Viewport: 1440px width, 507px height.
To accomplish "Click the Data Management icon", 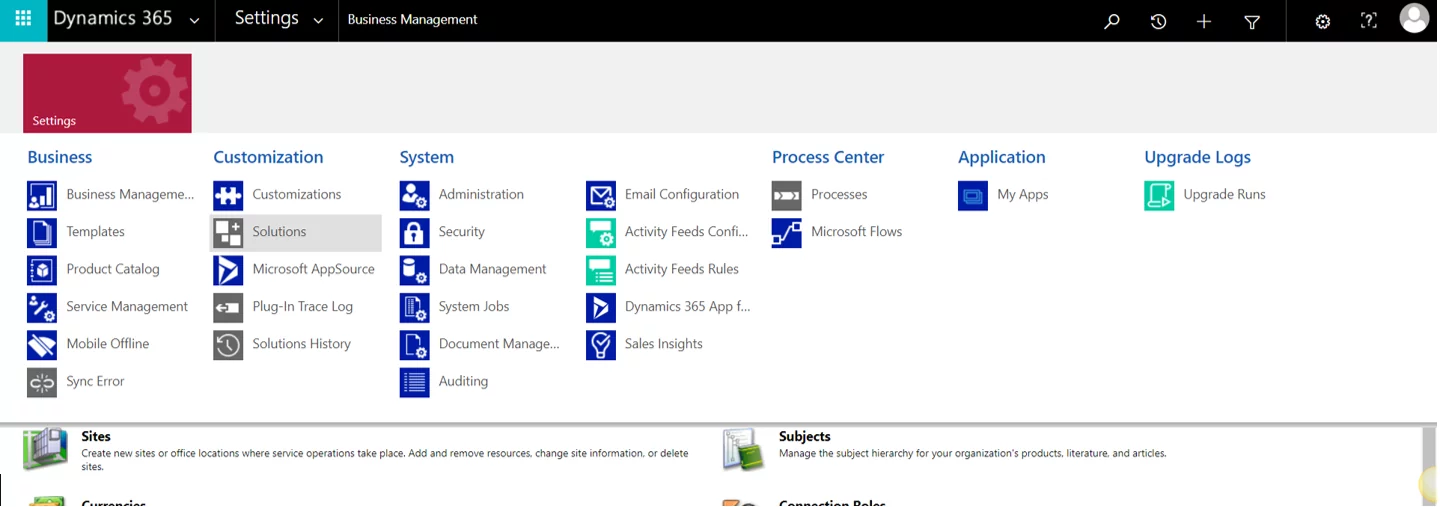I will point(414,270).
